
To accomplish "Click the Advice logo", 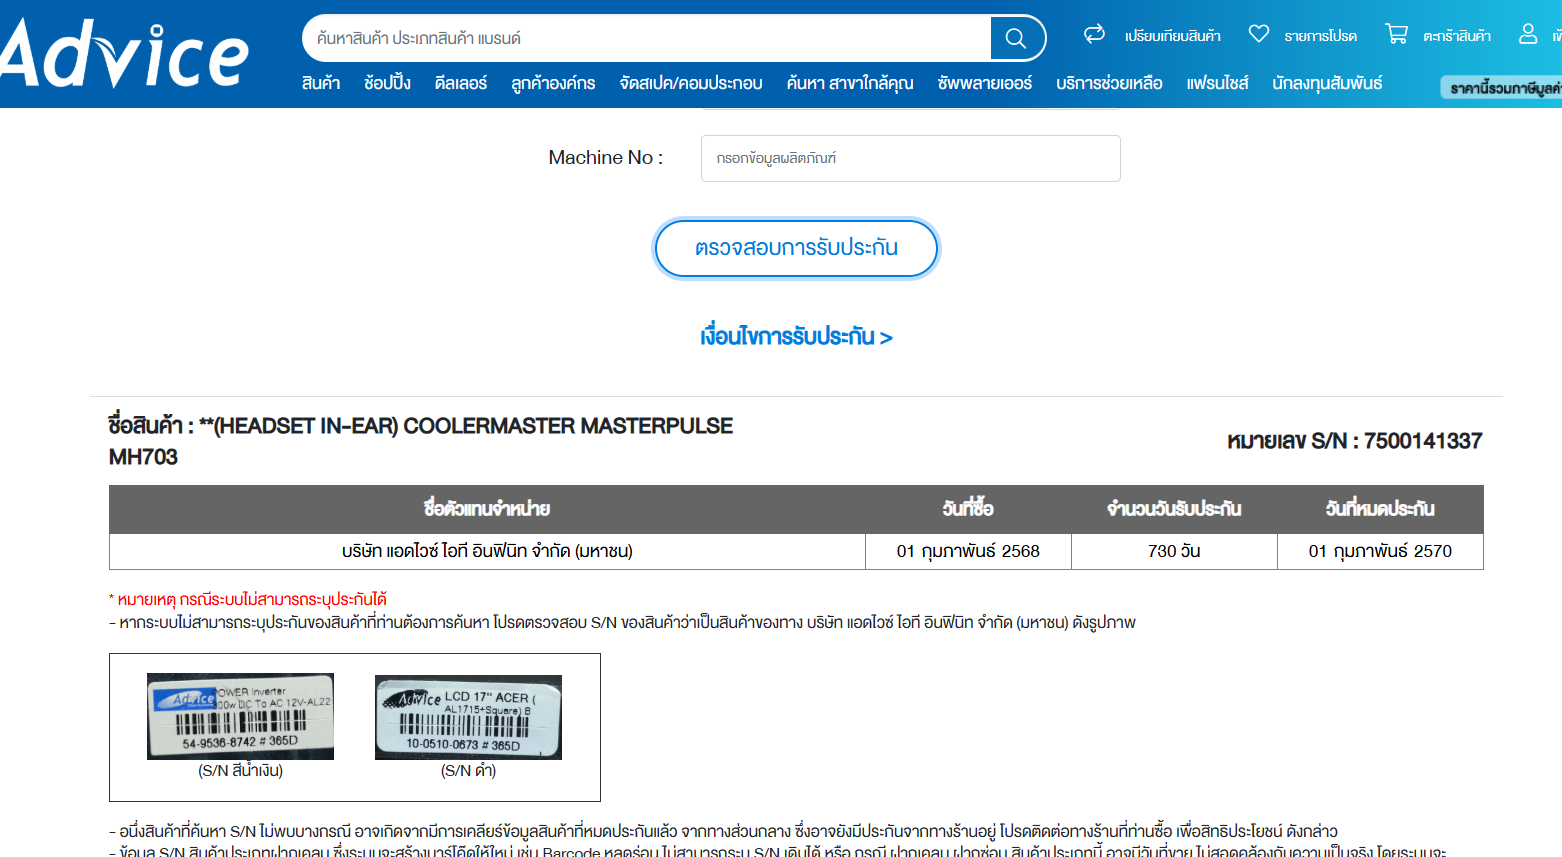I will 124,53.
